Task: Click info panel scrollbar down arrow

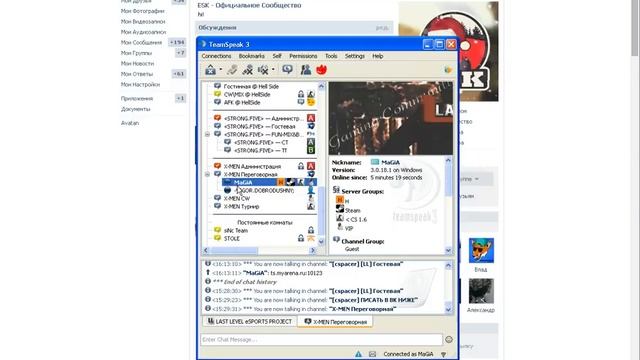Action: [x=448, y=250]
